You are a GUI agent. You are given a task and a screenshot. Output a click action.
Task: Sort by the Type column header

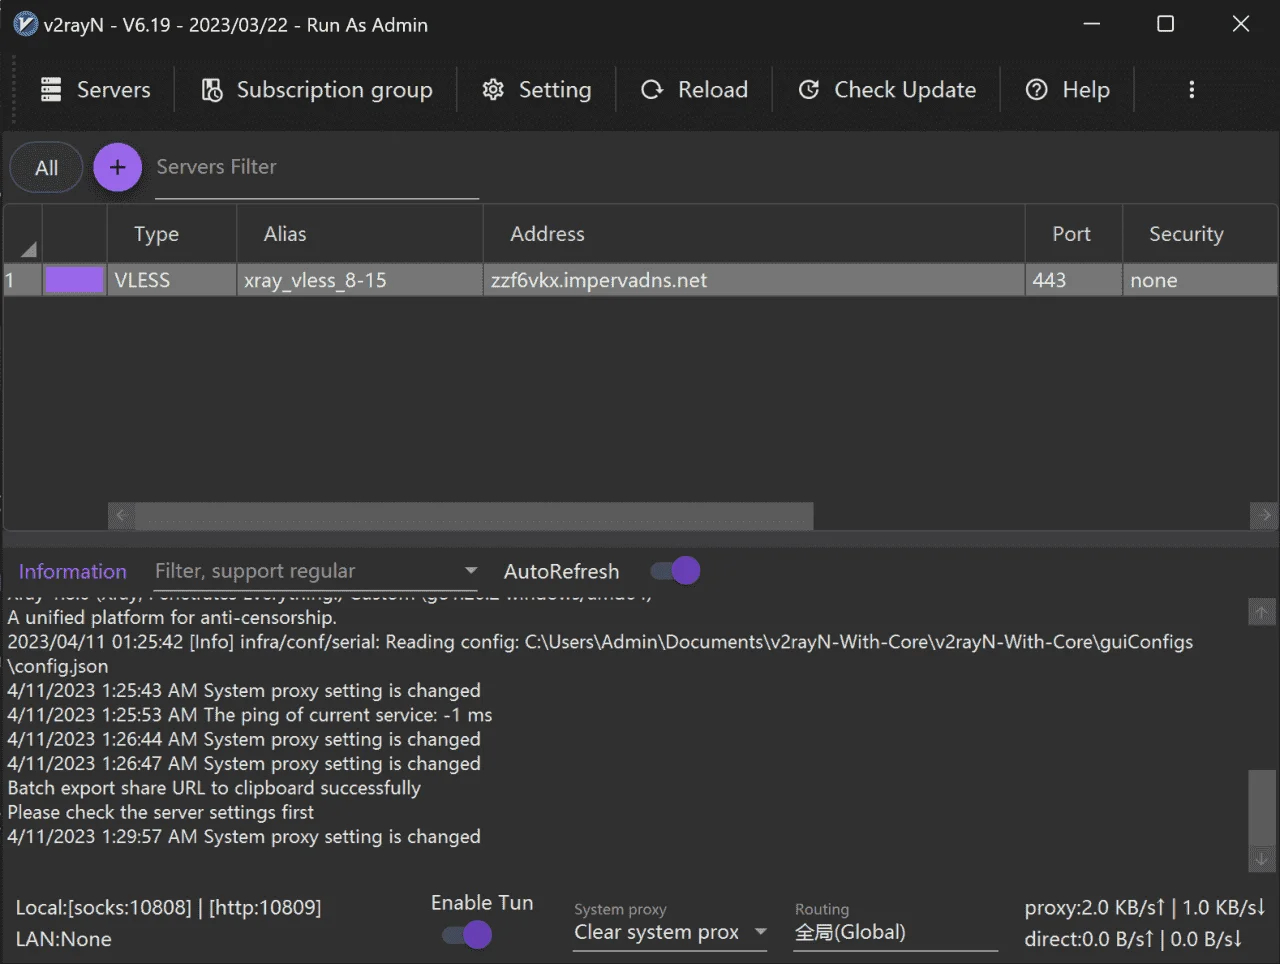171,234
